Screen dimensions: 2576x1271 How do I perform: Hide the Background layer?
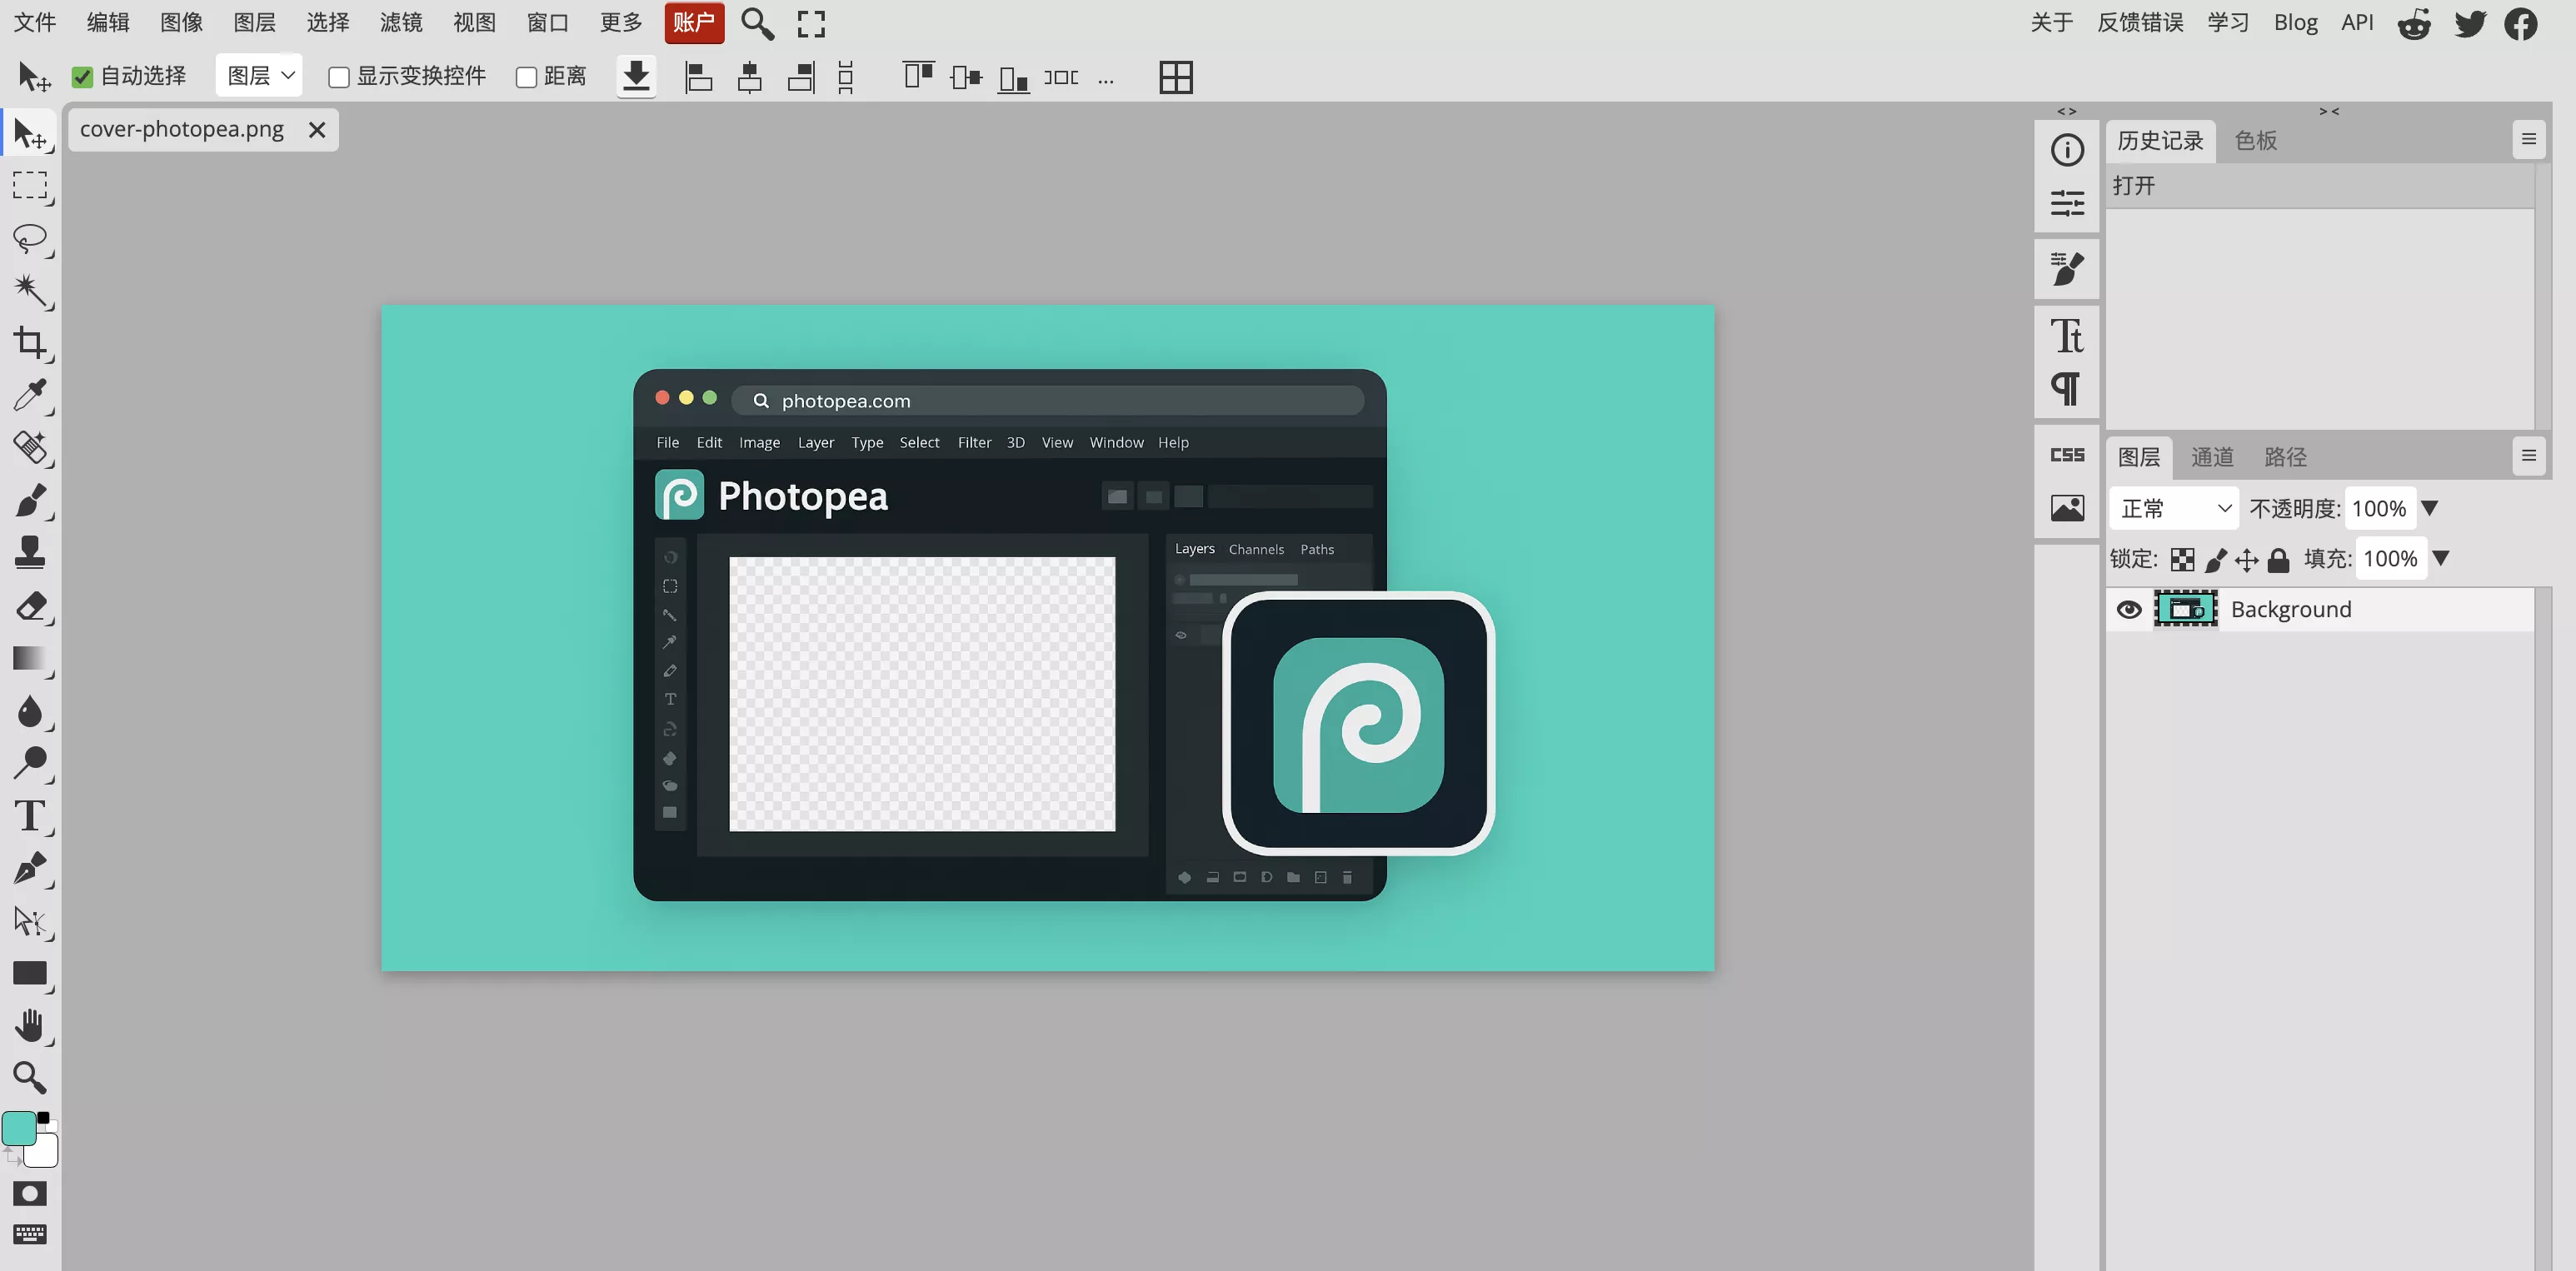point(2129,609)
